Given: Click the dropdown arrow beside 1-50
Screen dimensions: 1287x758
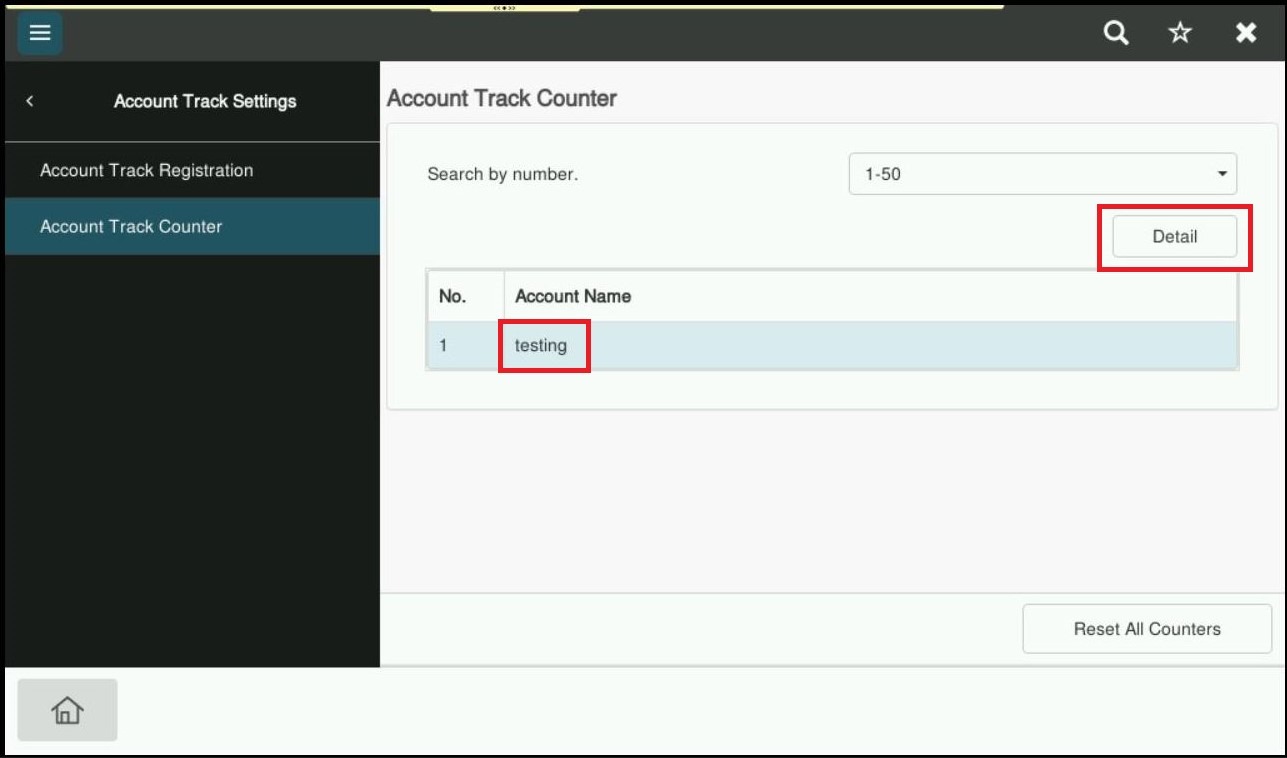Looking at the screenshot, I should 1221,174.
